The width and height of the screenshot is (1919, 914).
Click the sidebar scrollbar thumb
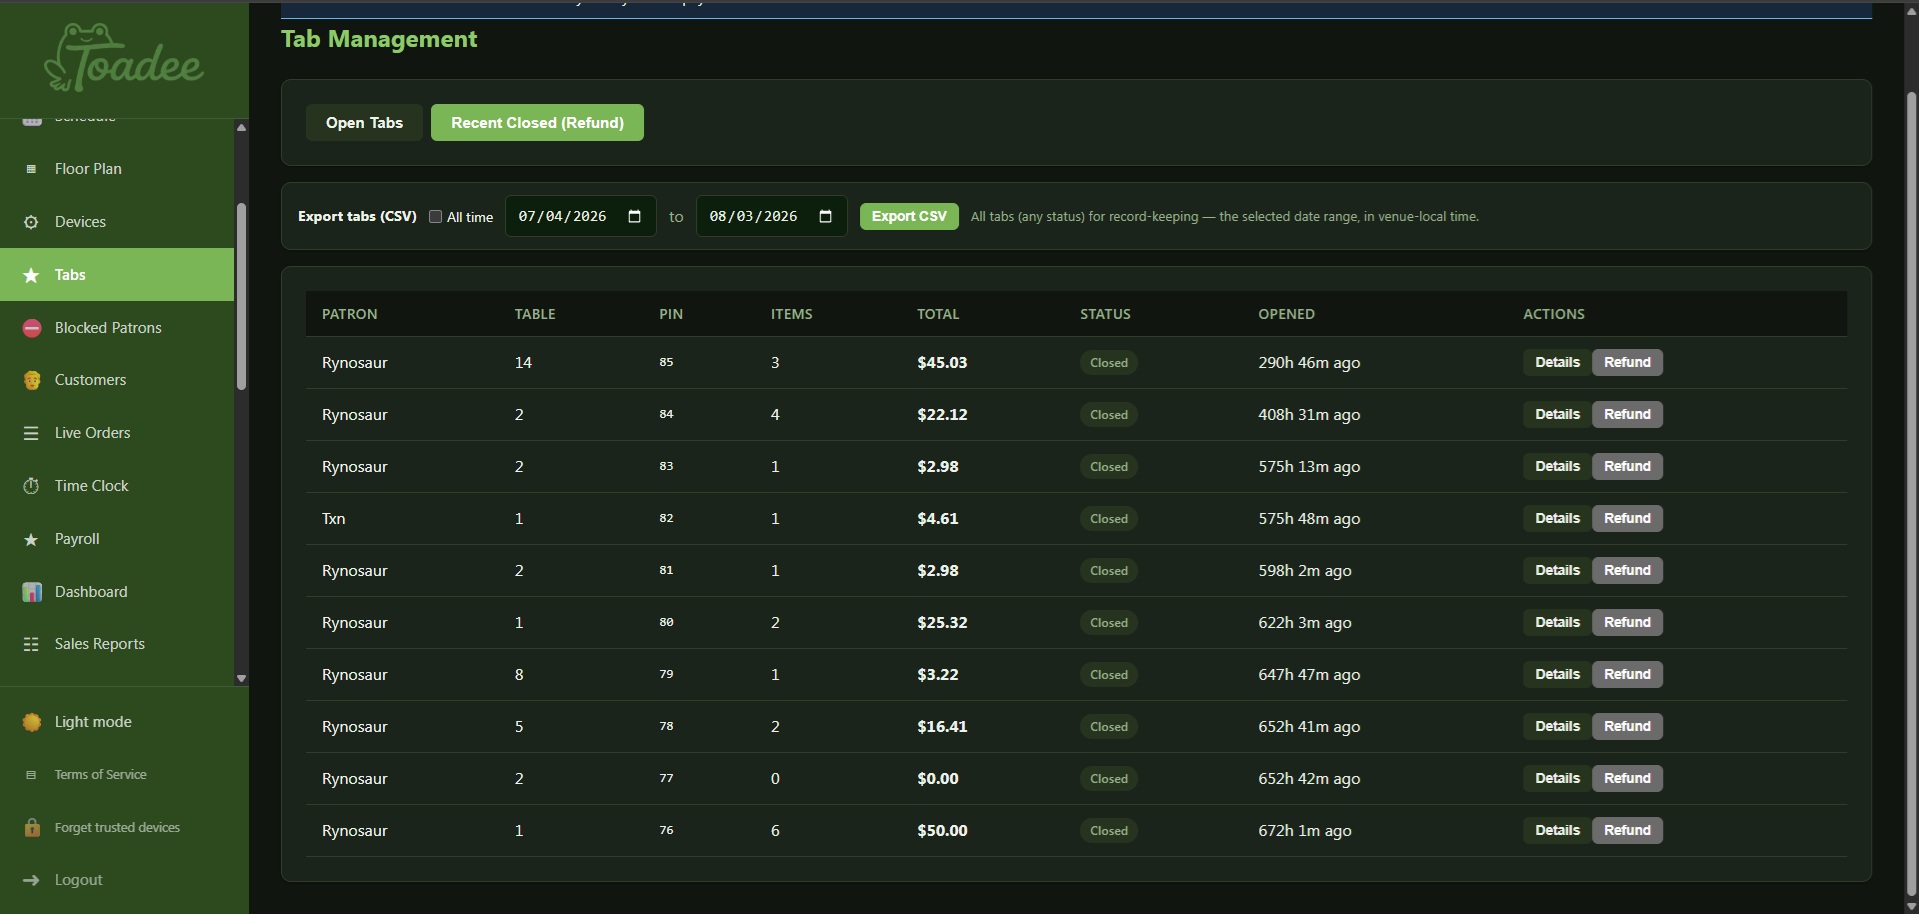(x=241, y=296)
